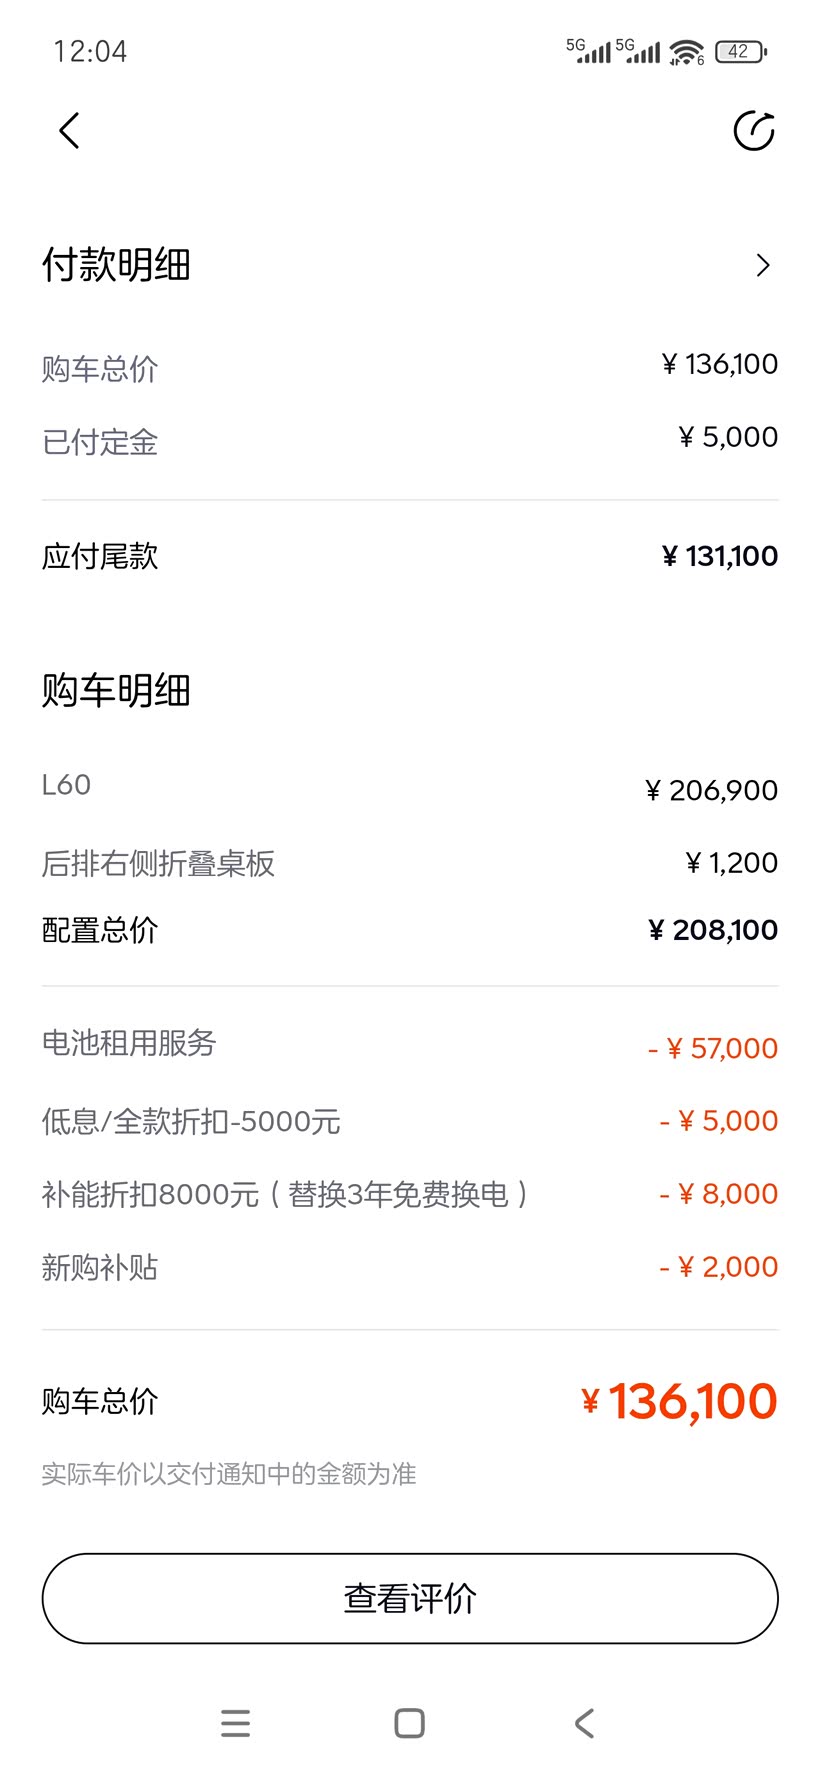Tap the 购车明细 section heading
The height and width of the screenshot is (1775, 820).
(x=116, y=690)
